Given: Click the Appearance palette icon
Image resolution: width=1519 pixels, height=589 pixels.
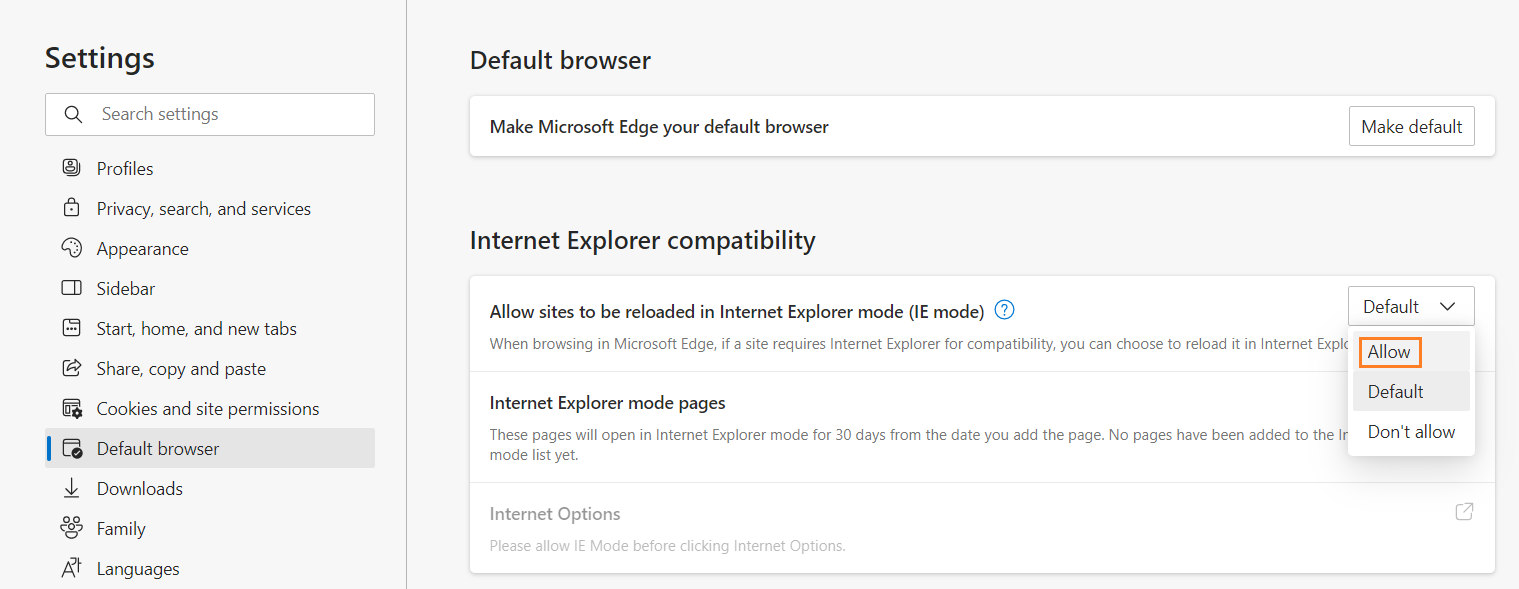Looking at the screenshot, I should pos(71,248).
